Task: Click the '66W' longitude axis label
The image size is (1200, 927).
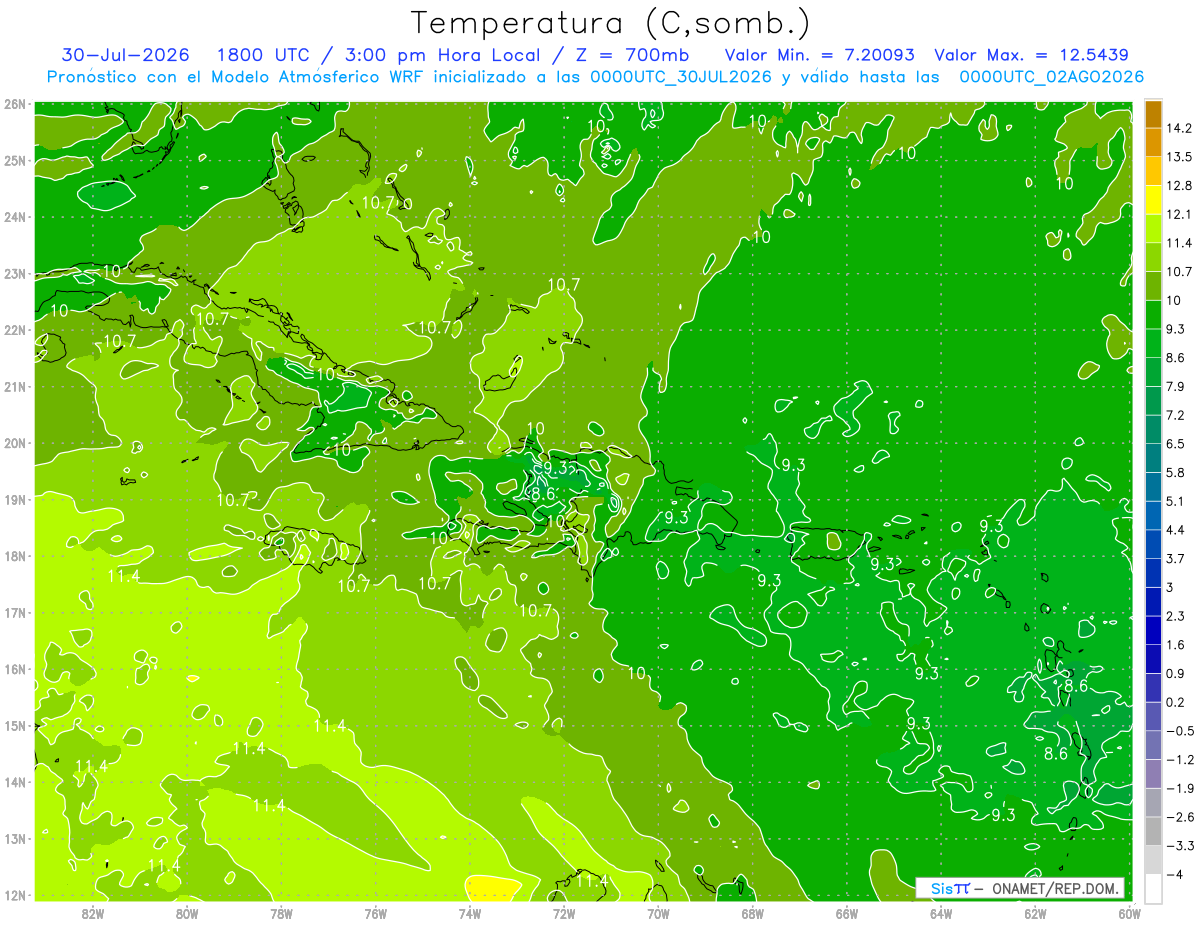Action: click(847, 914)
